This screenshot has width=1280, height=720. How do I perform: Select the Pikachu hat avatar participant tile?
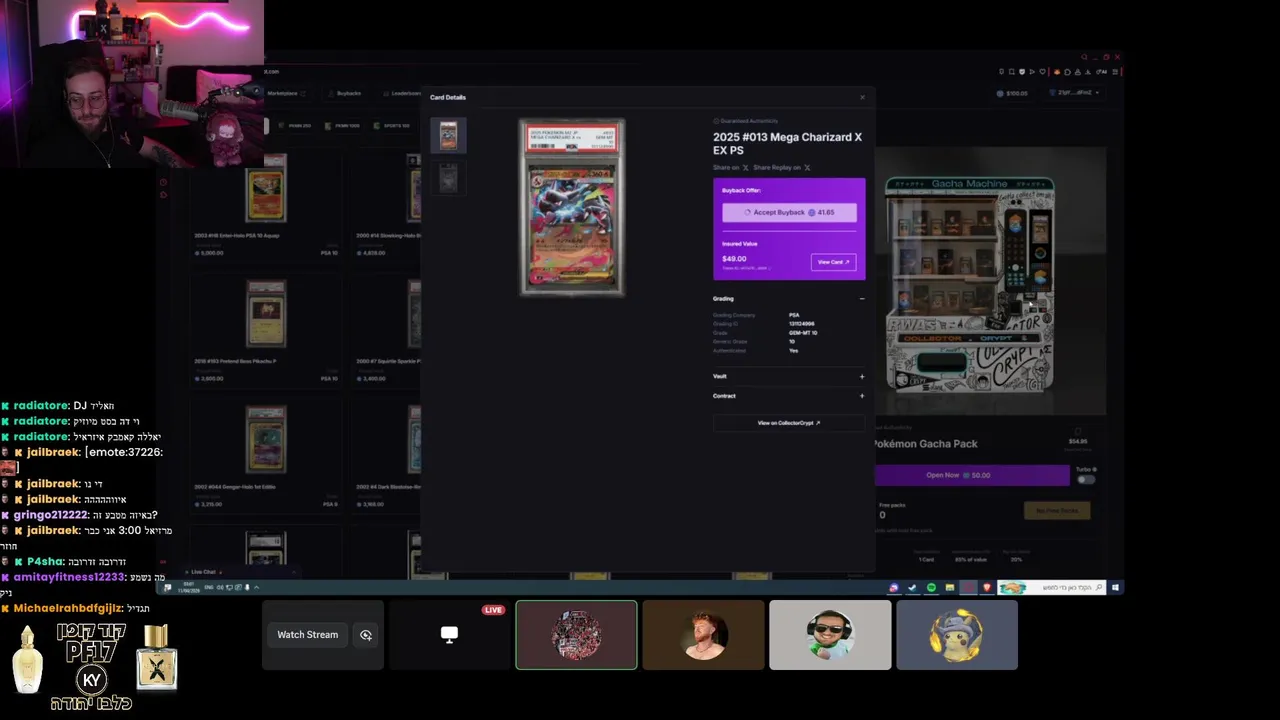[x=957, y=635]
